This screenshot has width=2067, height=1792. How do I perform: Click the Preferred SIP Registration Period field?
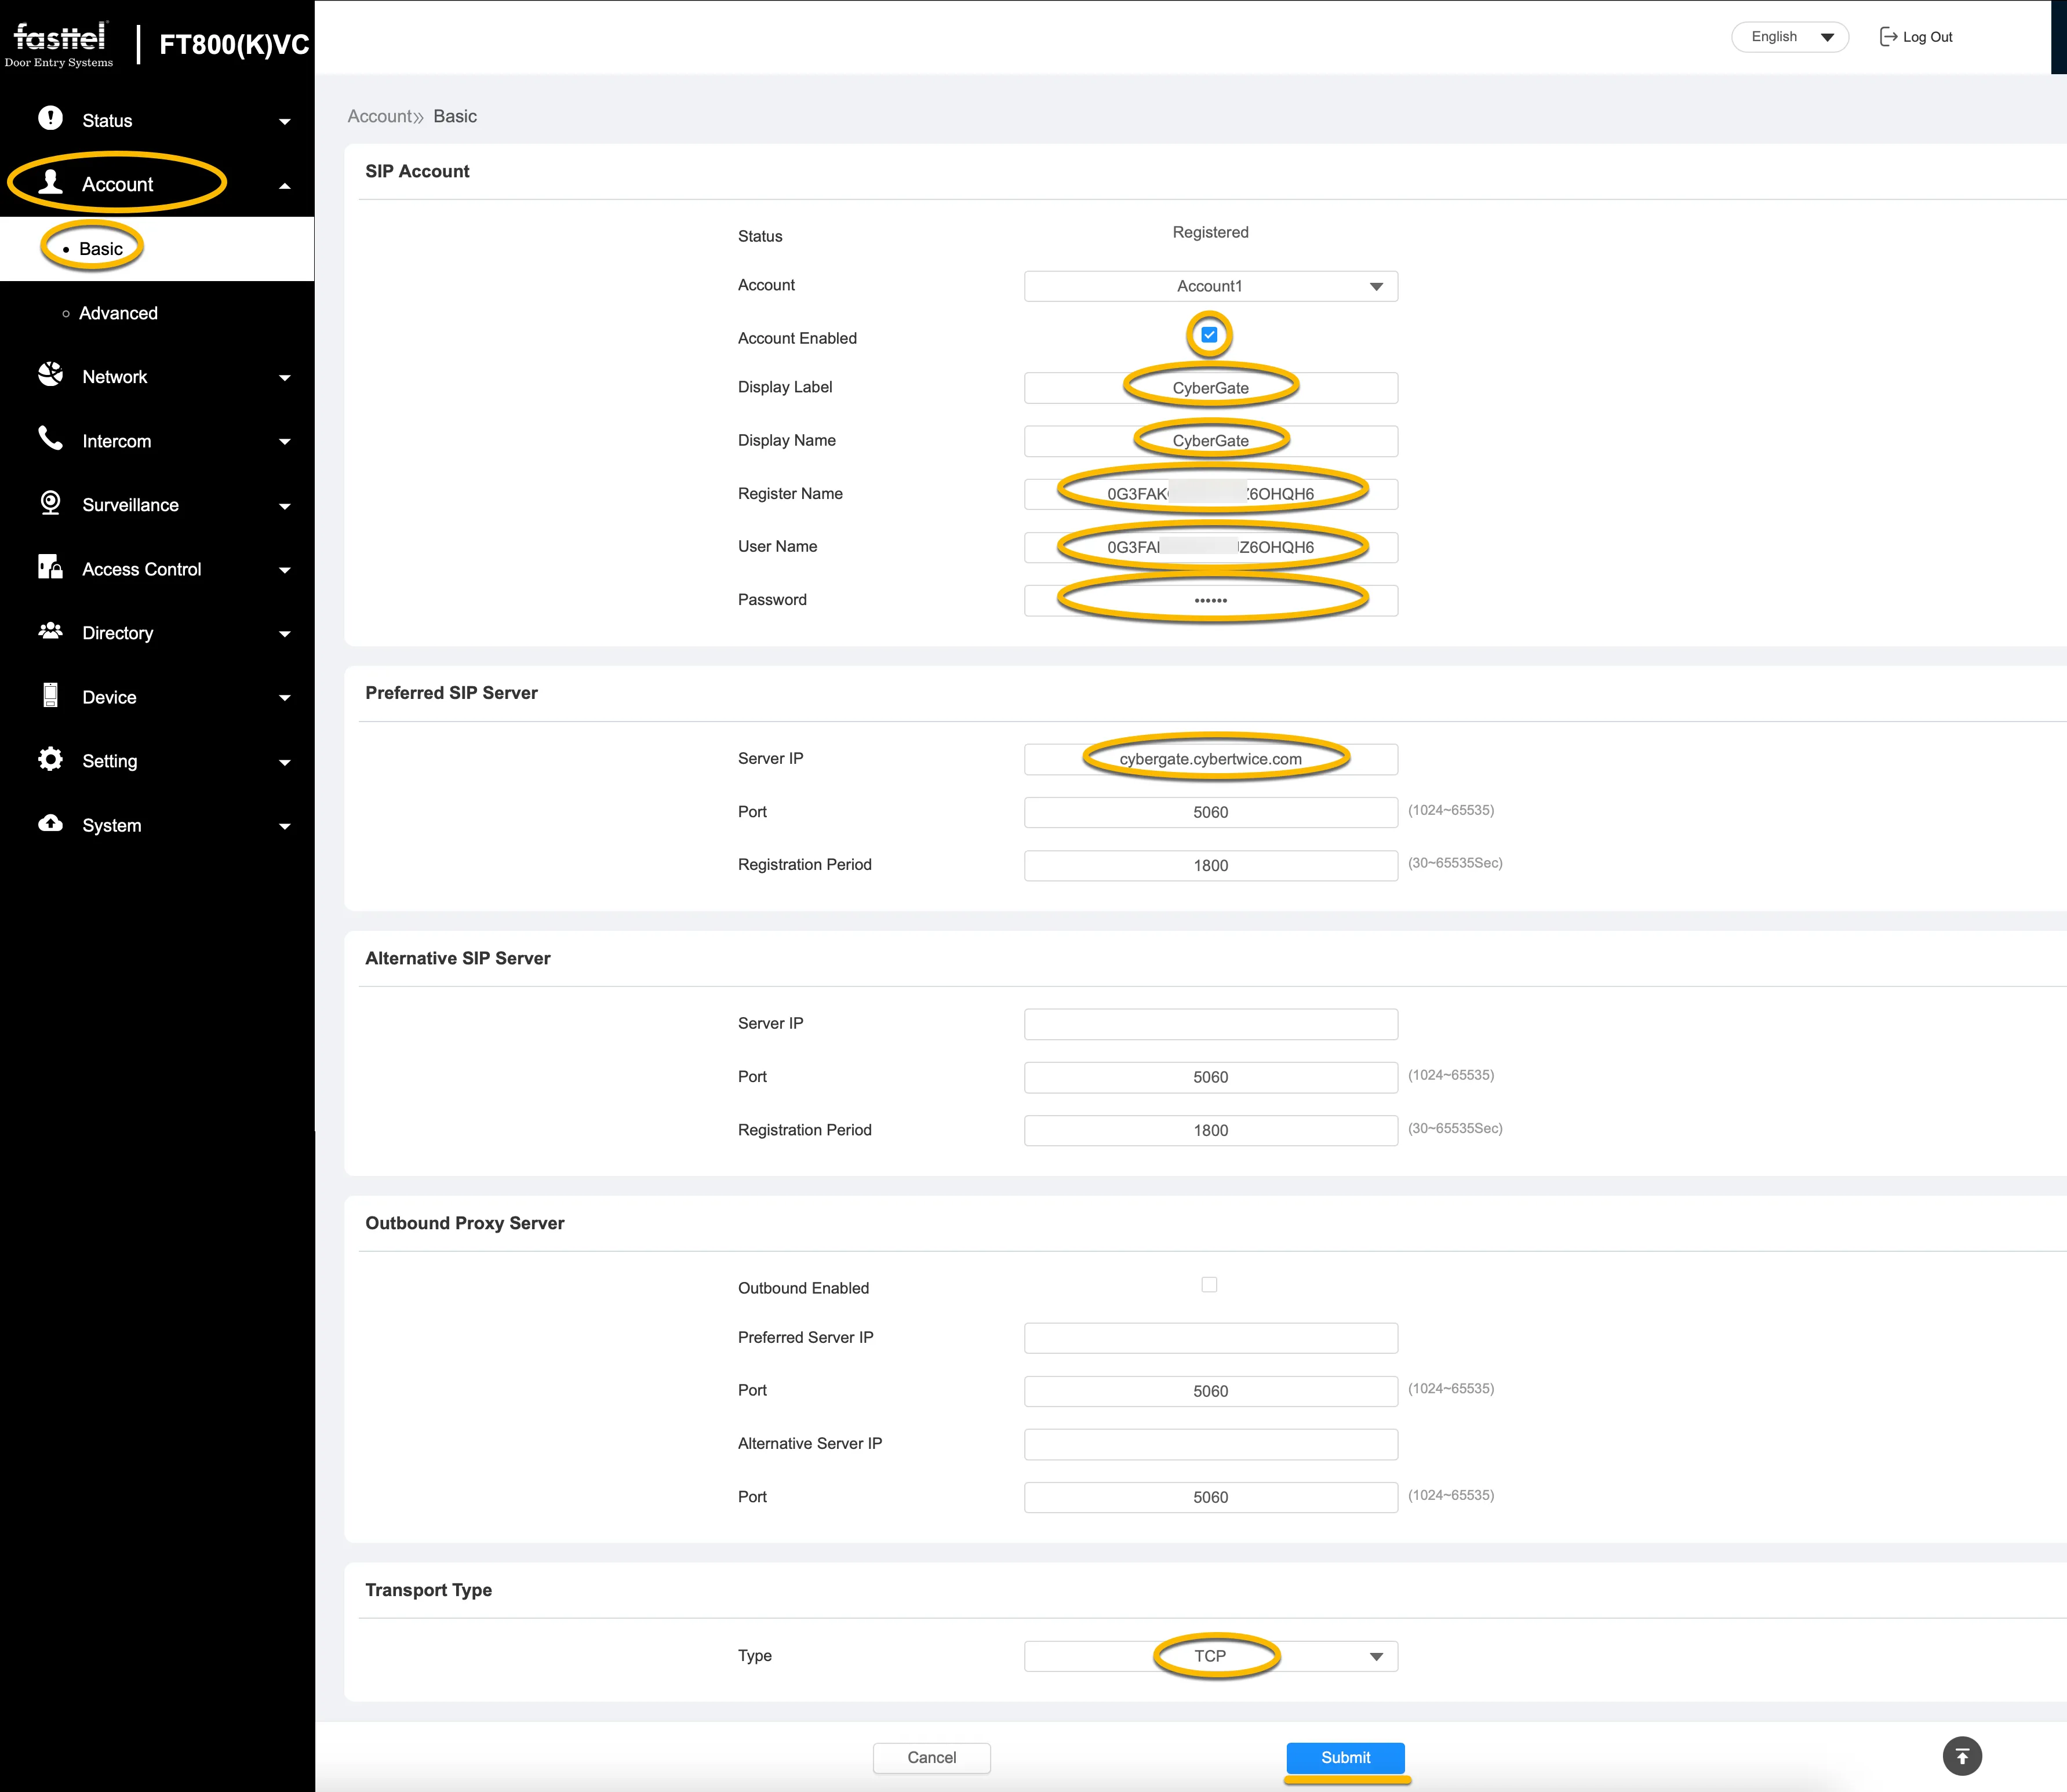click(1210, 865)
